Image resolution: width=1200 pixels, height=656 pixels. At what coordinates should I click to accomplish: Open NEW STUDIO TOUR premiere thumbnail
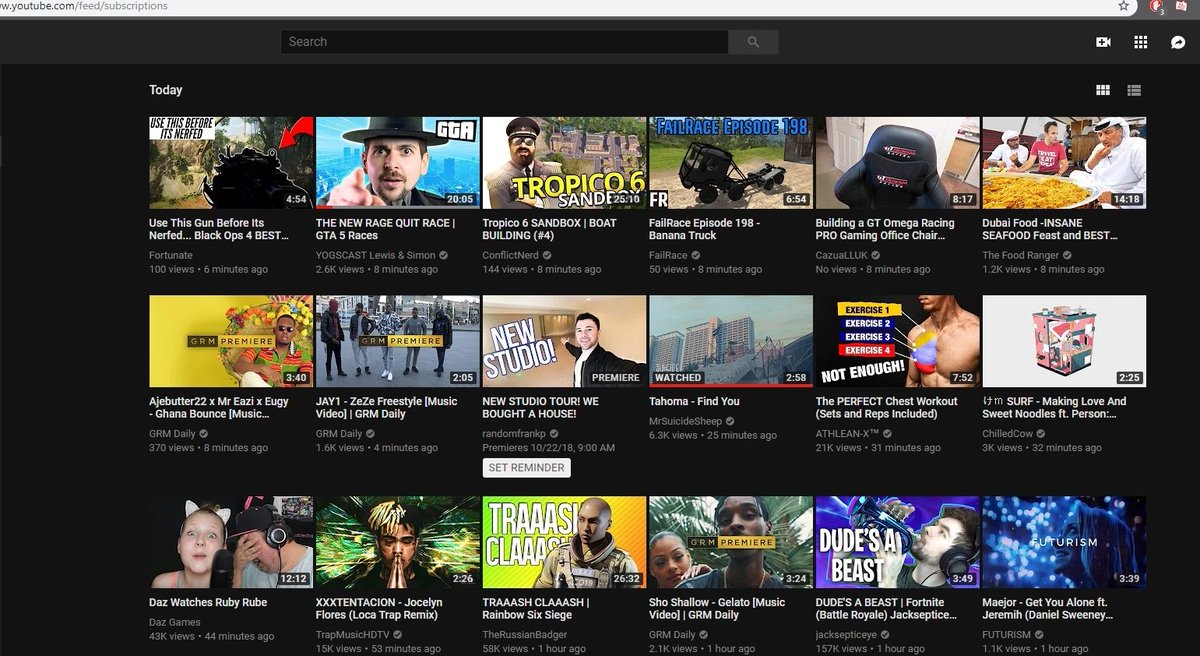point(564,341)
